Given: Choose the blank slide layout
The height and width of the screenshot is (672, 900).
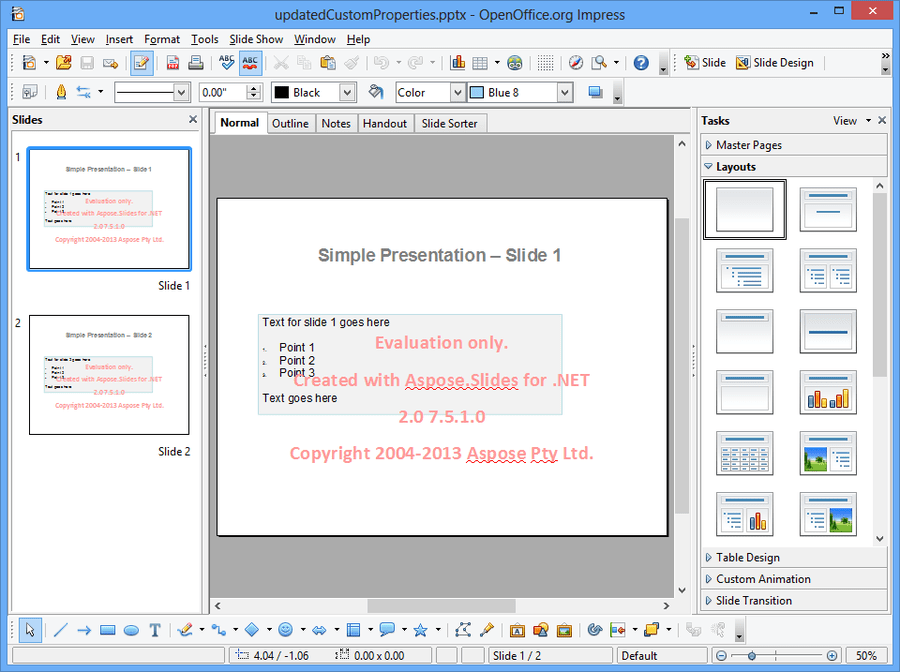Looking at the screenshot, I should 744,209.
